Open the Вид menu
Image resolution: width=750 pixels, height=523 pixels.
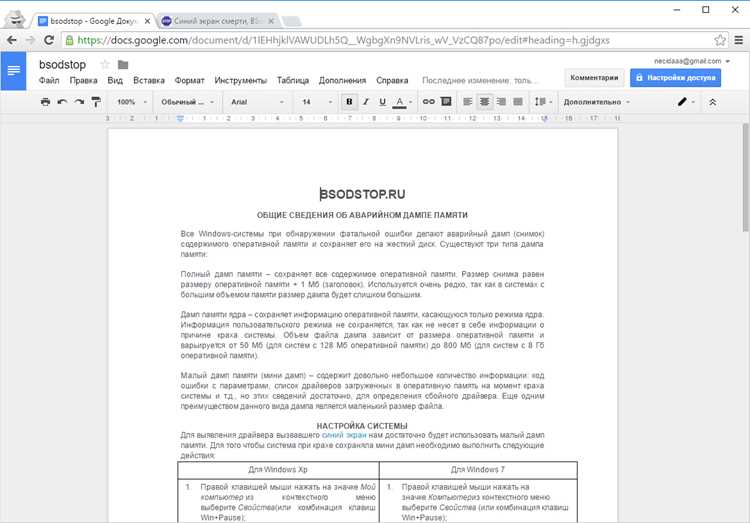[115, 80]
